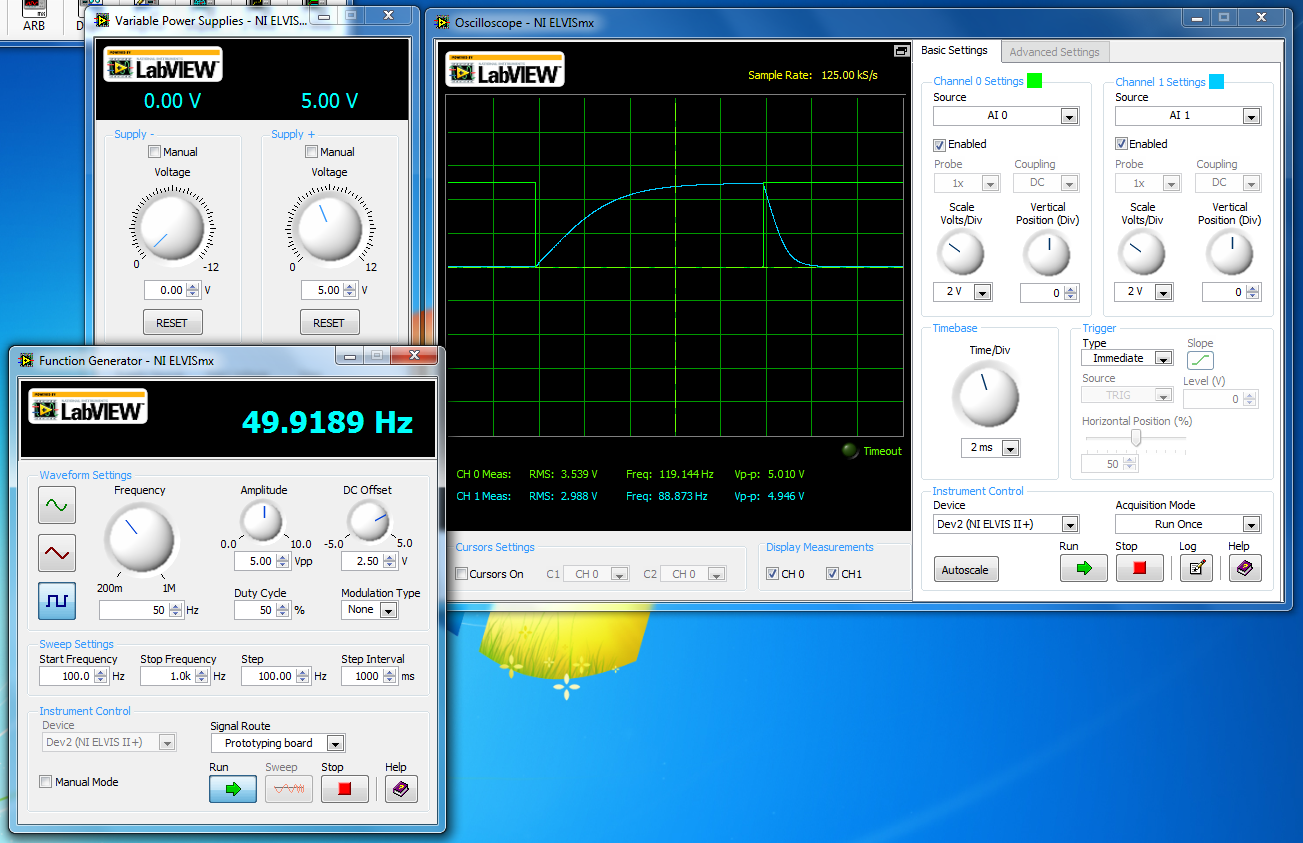Click graph expand icon at oscilloscope display corner
This screenshot has width=1303, height=843.
(901, 51)
